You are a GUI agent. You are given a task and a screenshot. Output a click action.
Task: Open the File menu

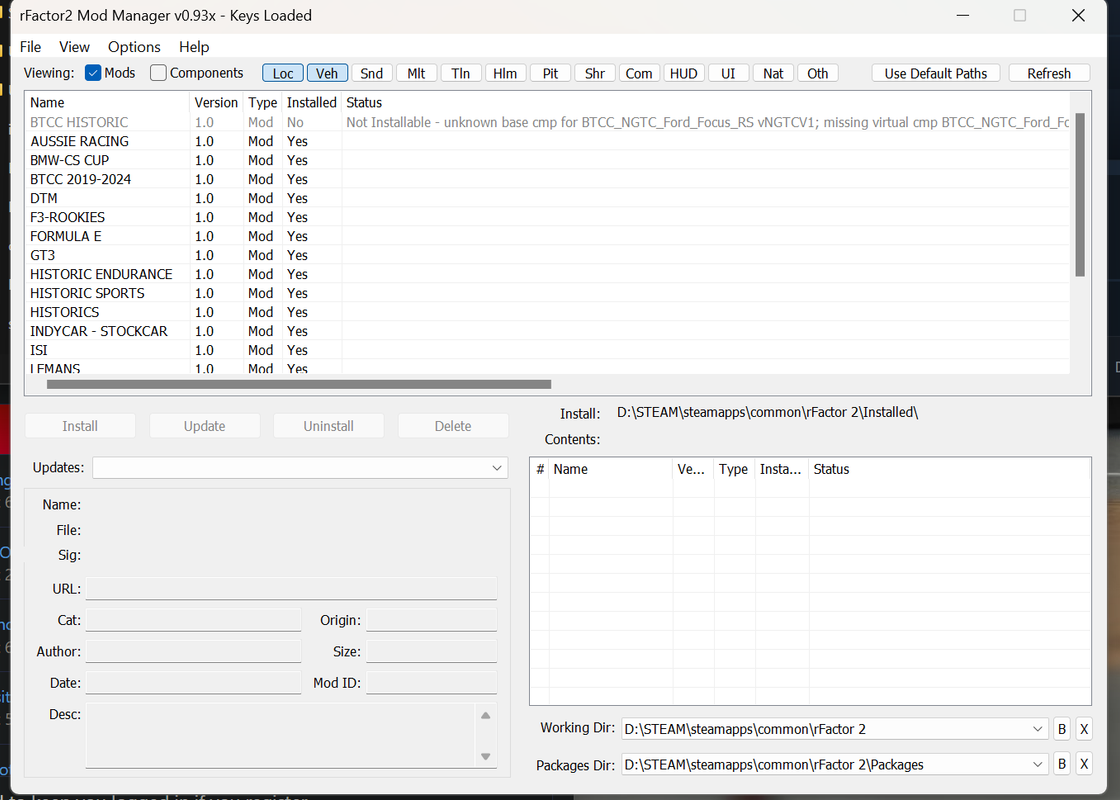click(x=31, y=47)
